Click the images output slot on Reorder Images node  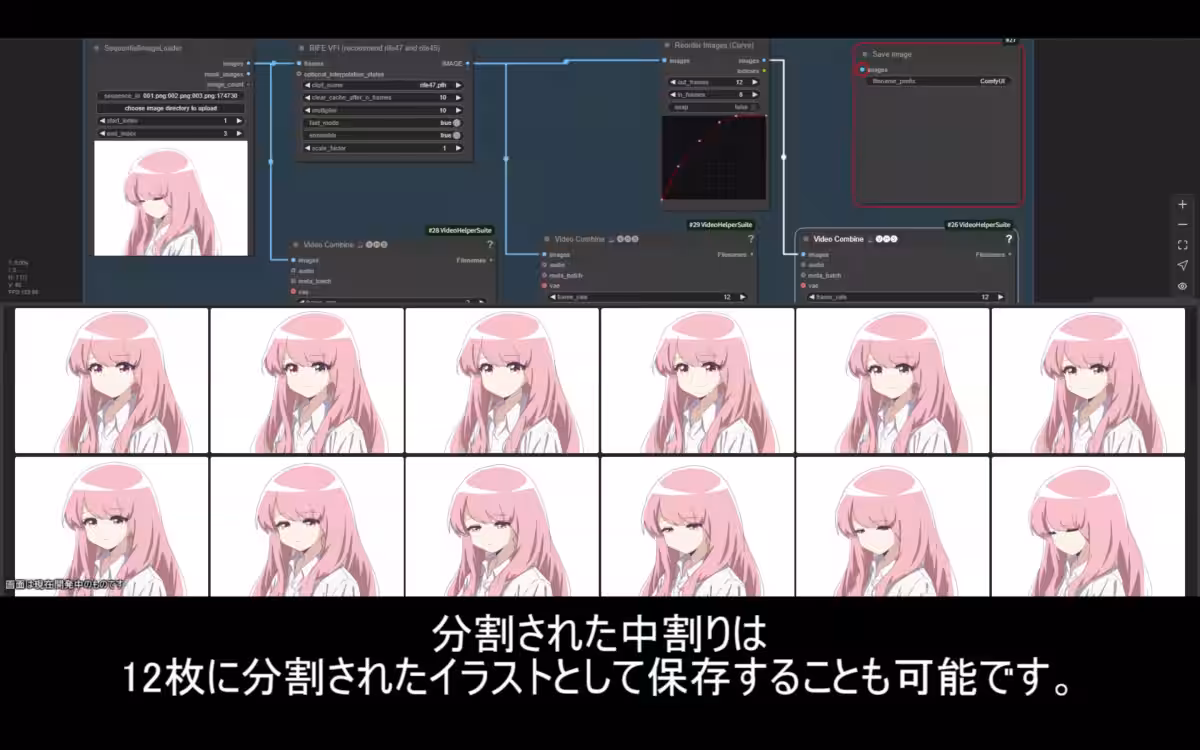point(764,60)
